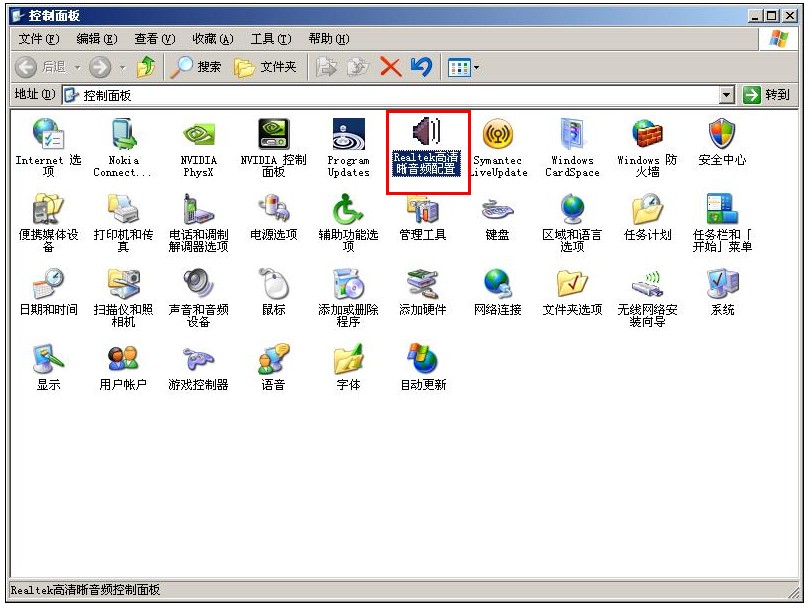The image size is (812, 607).
Task: Click the 后退 back button
Action: tap(41, 67)
